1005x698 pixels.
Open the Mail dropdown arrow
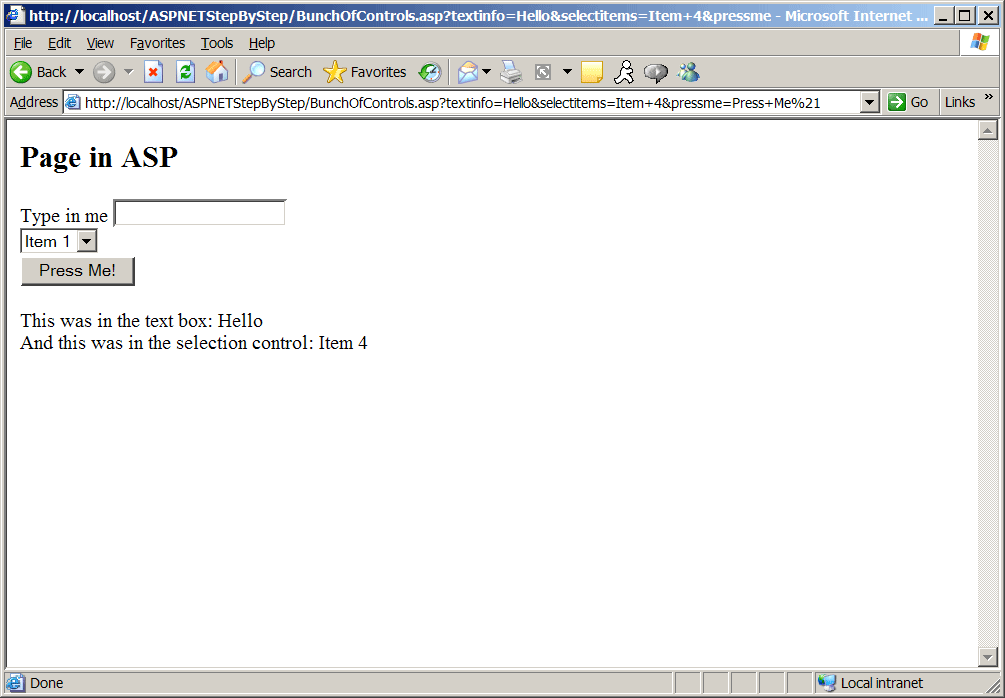click(487, 72)
